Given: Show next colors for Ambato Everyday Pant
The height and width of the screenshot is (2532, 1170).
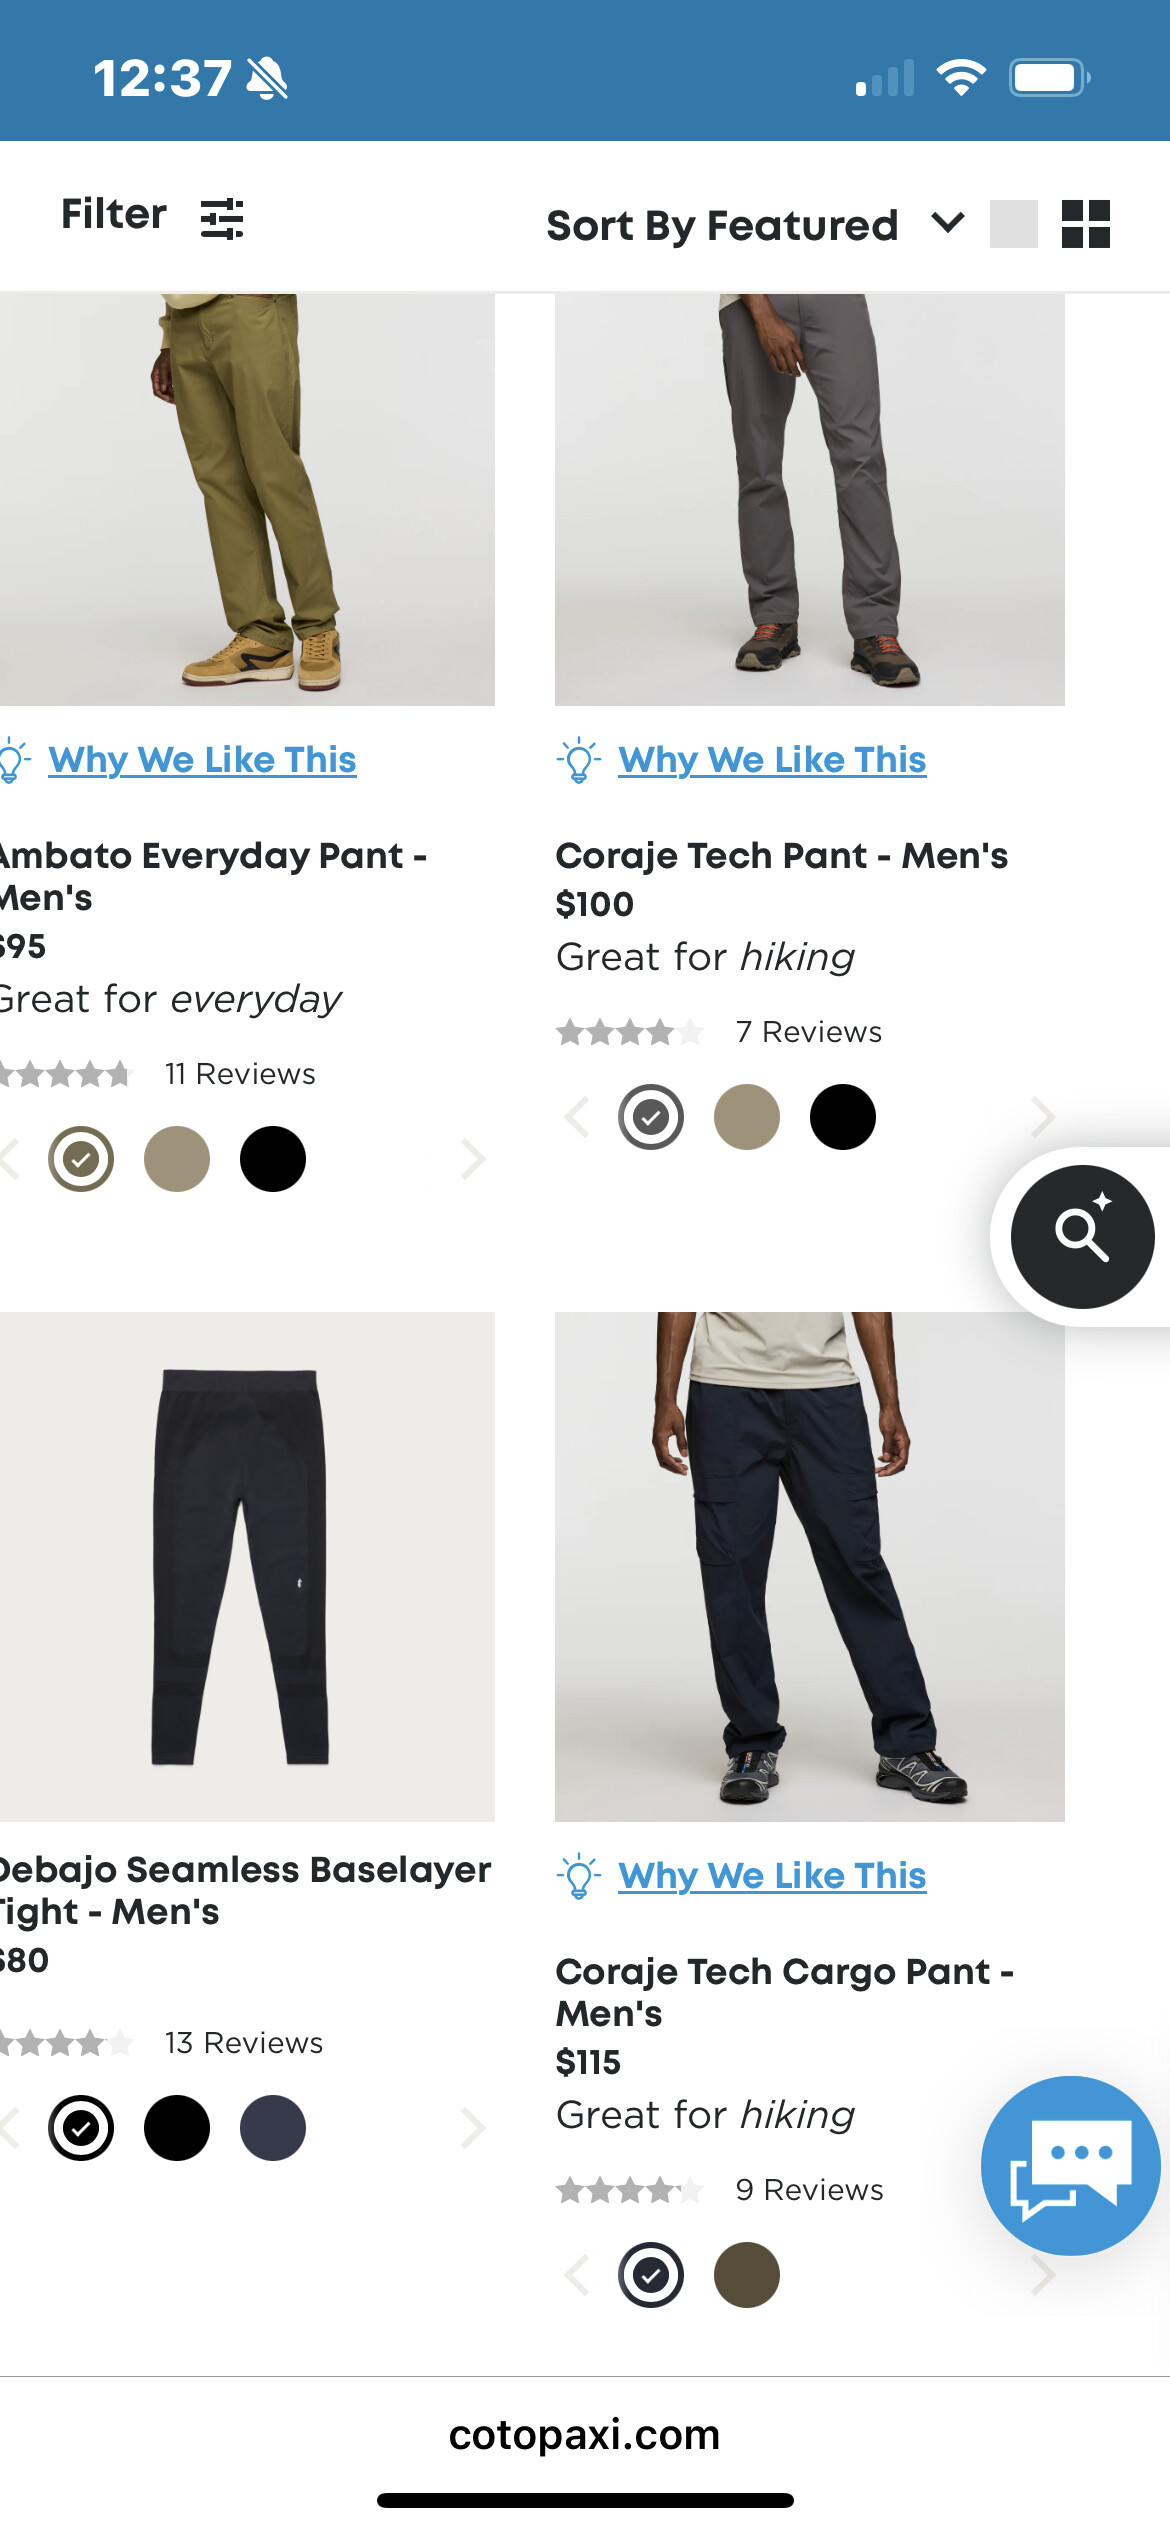Looking at the screenshot, I should tap(473, 1159).
